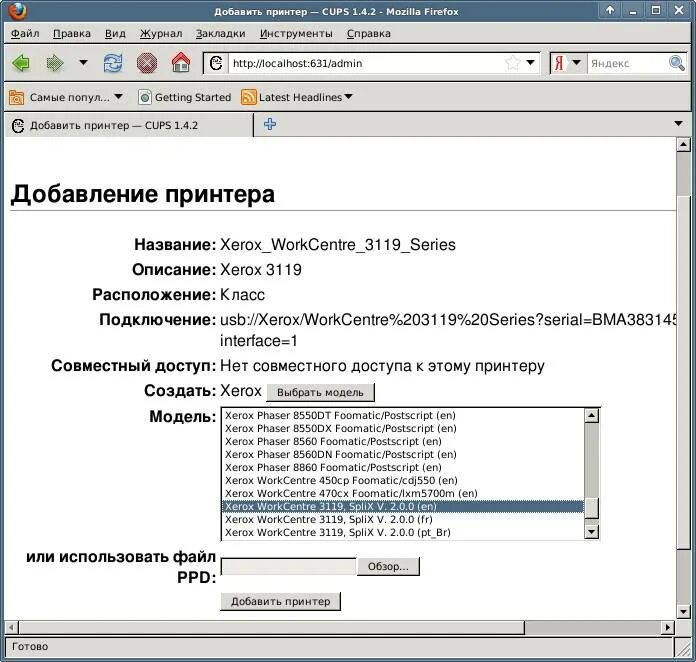
Task: Click the CUPS favicon on the tab
Action: pos(18,126)
